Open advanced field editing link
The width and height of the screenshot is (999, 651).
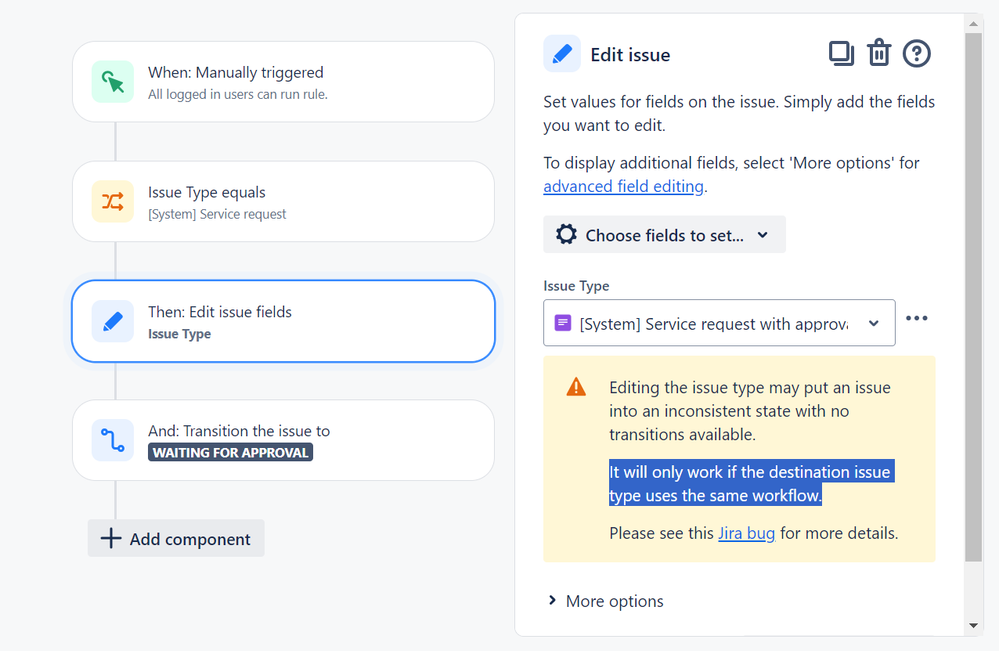tap(623, 186)
